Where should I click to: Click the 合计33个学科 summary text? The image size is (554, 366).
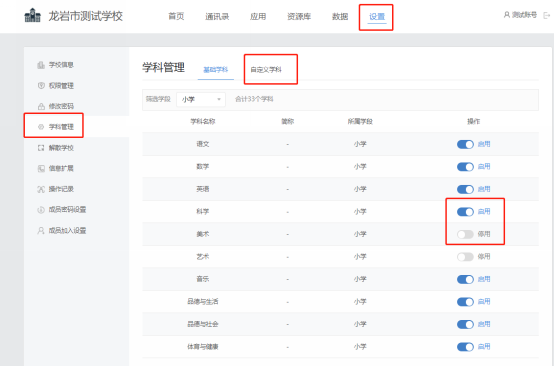(254, 99)
